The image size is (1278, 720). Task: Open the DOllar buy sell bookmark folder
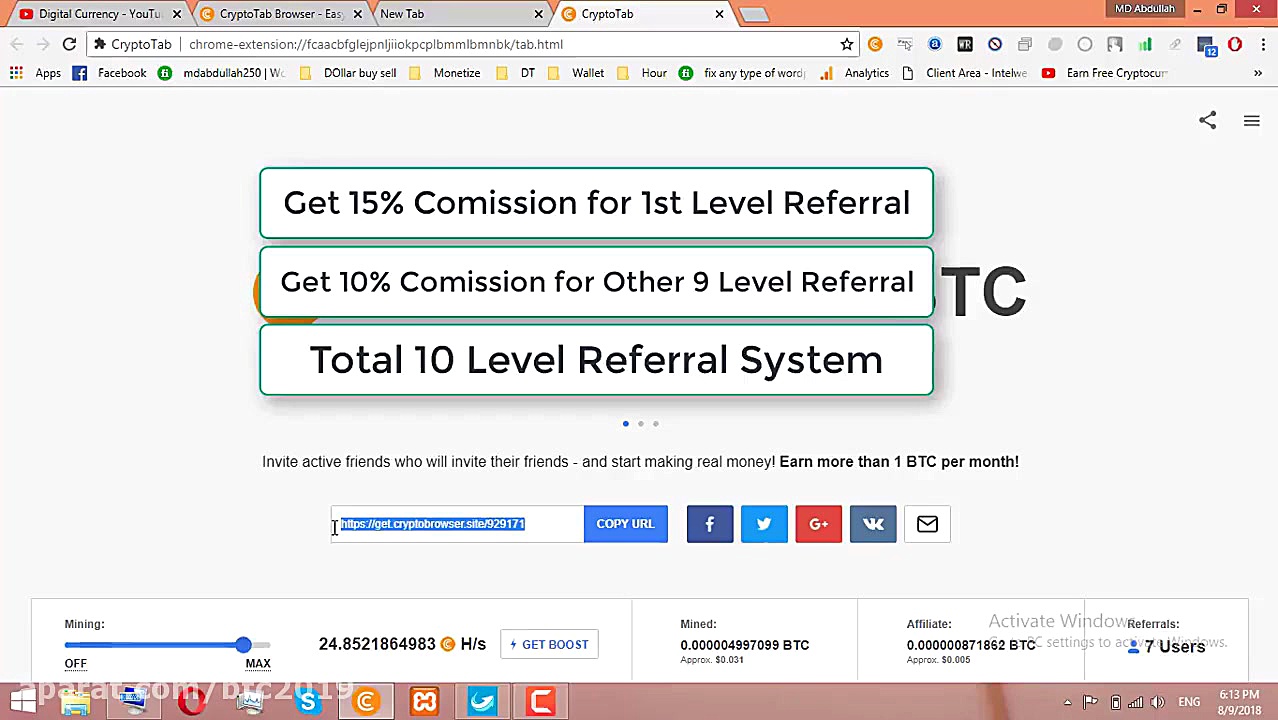tap(348, 73)
